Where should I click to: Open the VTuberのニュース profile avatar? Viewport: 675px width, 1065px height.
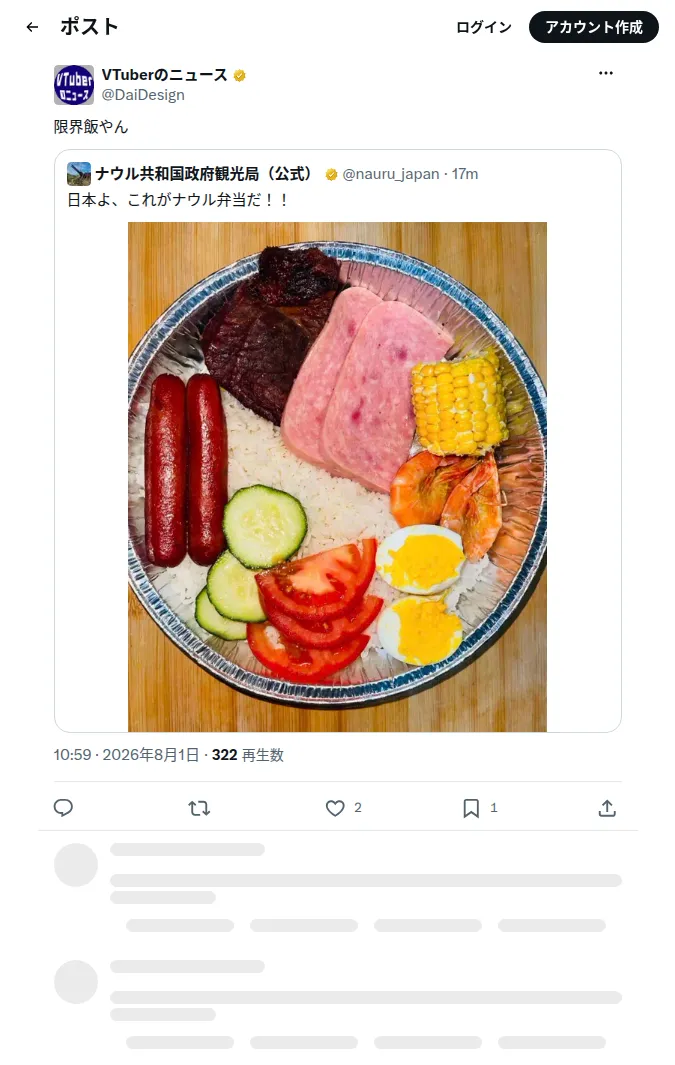tap(73, 85)
